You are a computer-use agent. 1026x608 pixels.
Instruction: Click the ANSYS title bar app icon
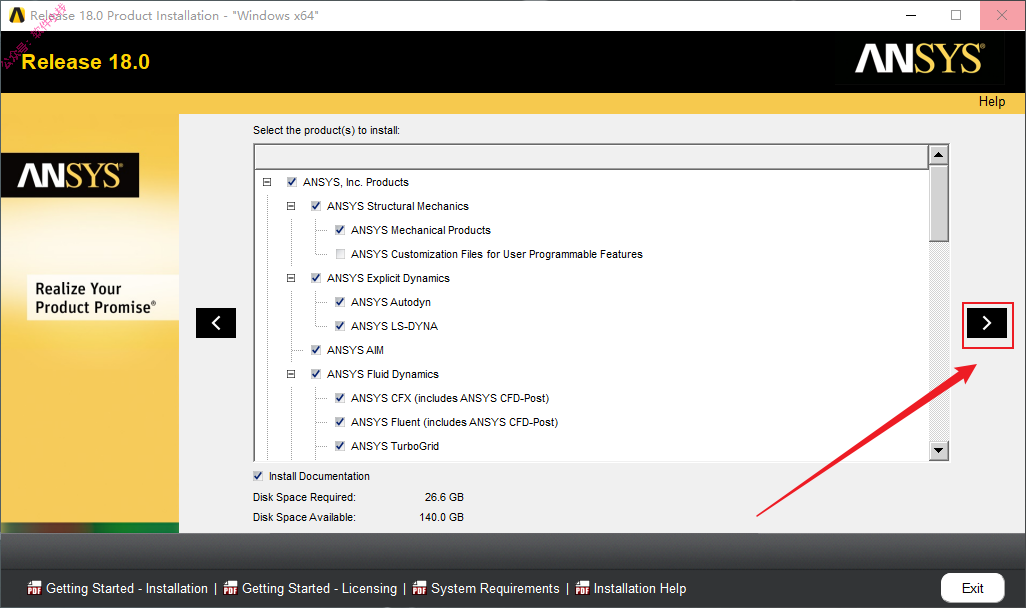coord(17,15)
